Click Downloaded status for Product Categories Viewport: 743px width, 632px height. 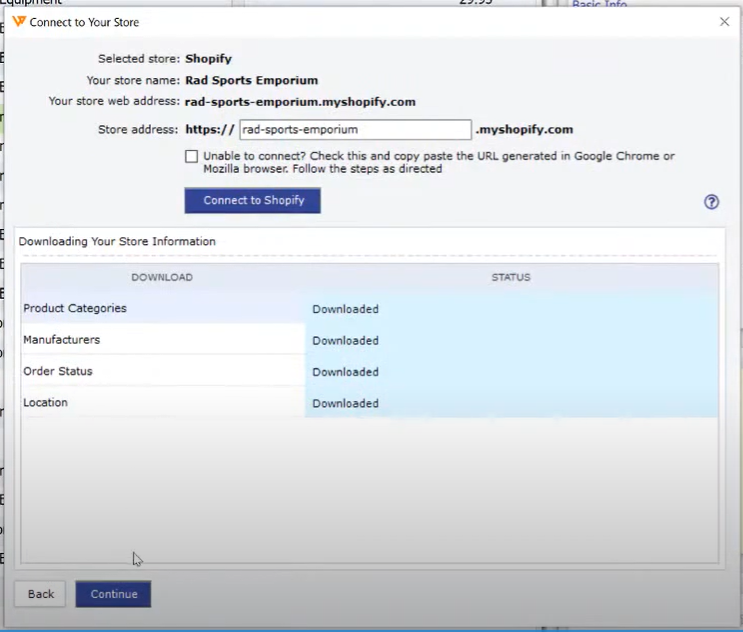(345, 309)
